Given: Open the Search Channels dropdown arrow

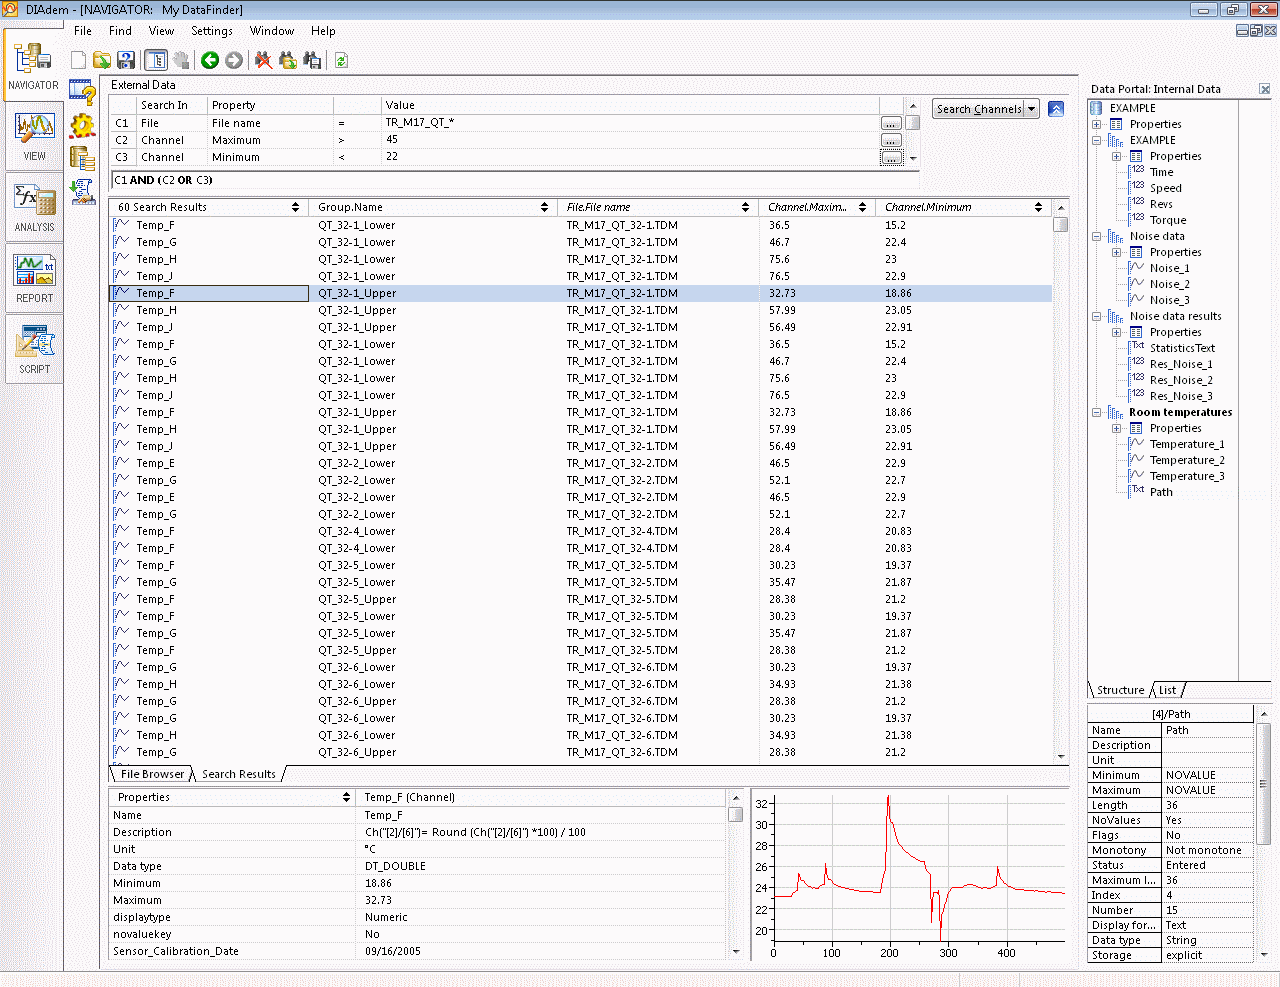Looking at the screenshot, I should coord(1032,109).
